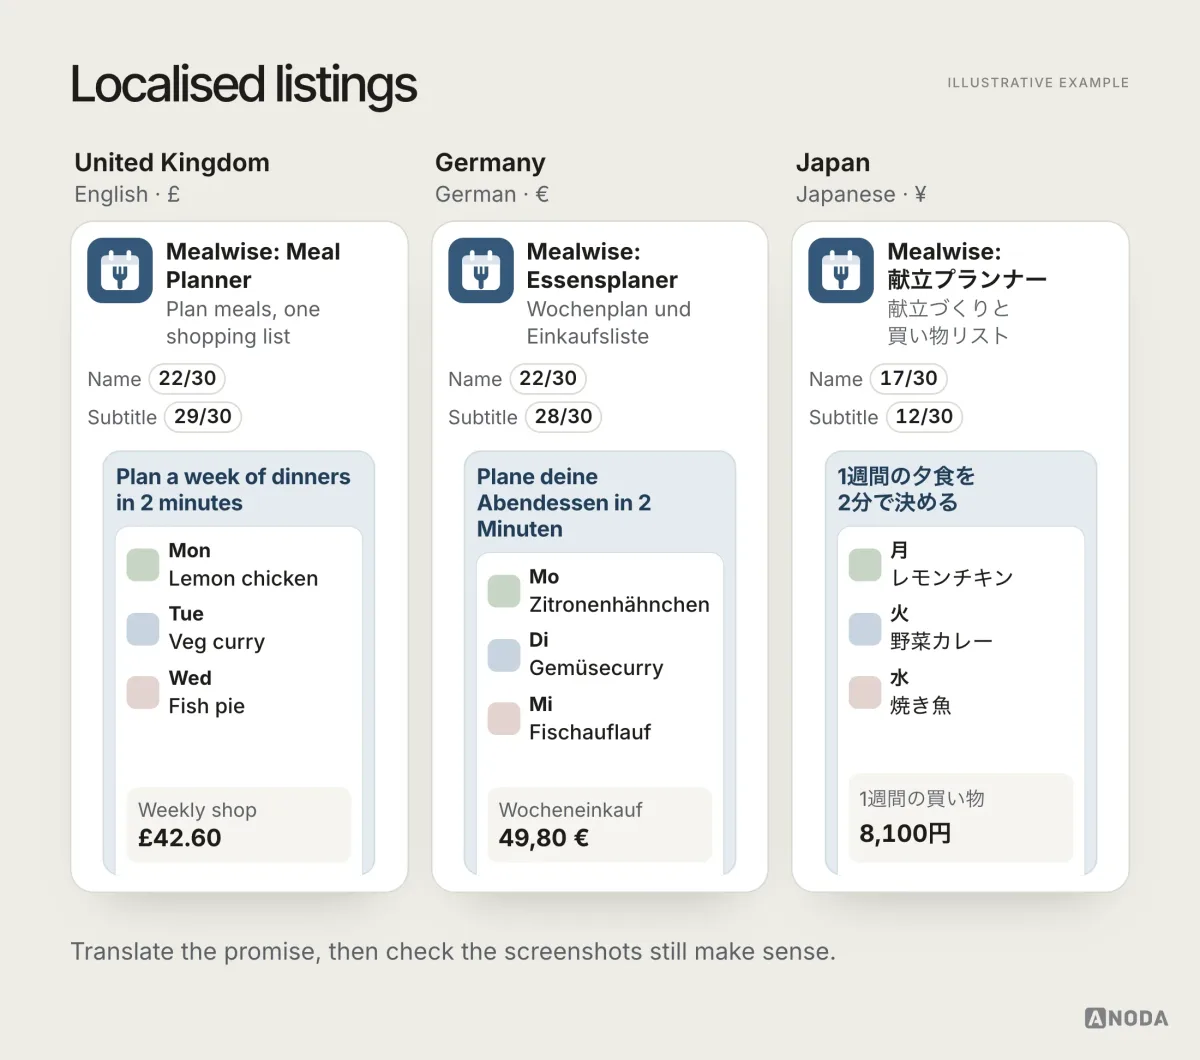Click the Japan Name 17/30 counter badge
The image size is (1200, 1060).
[x=909, y=379]
